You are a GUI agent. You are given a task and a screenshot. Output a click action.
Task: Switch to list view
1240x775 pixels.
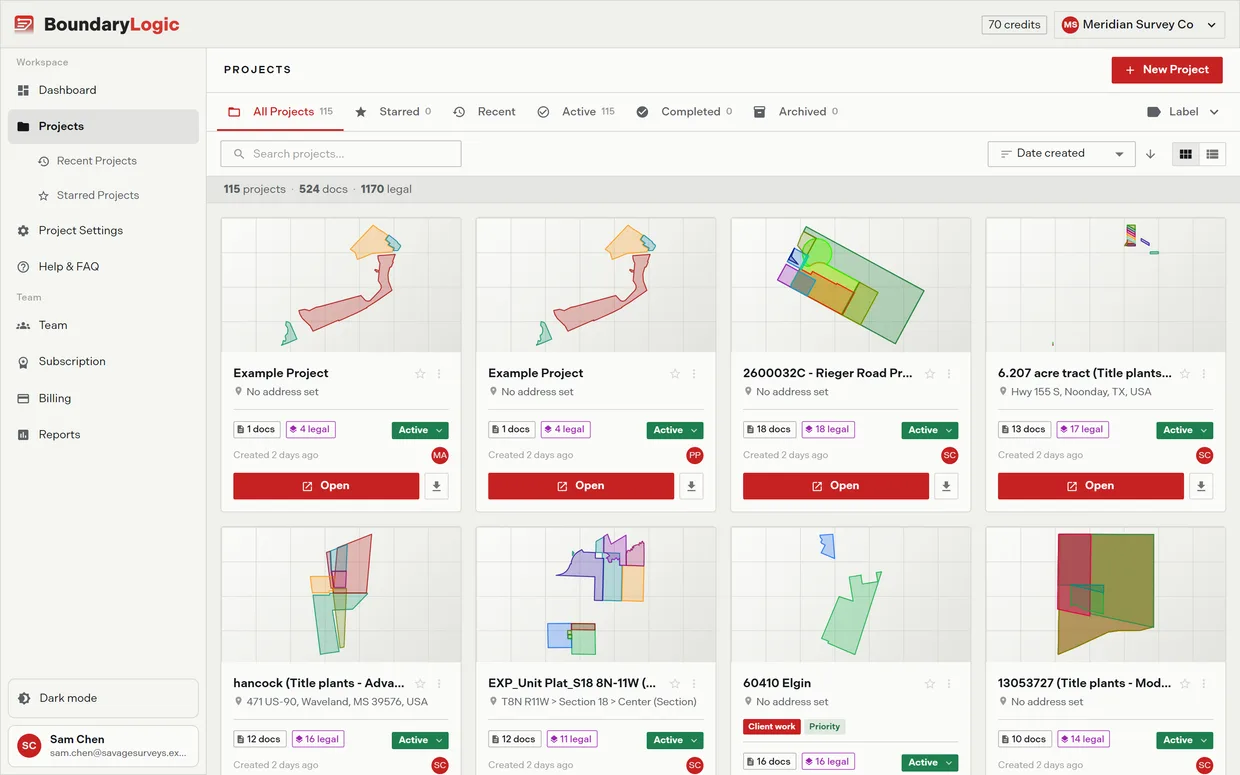click(1212, 154)
